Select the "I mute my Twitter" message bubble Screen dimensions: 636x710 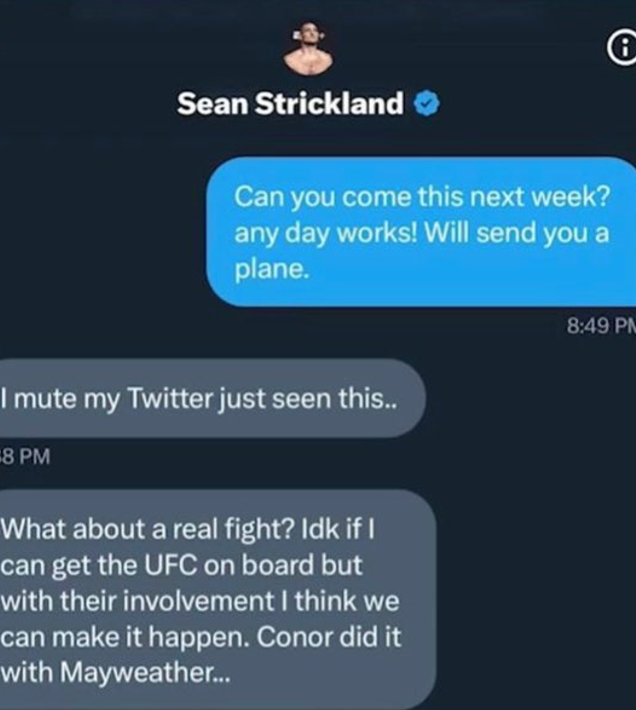[x=212, y=398]
